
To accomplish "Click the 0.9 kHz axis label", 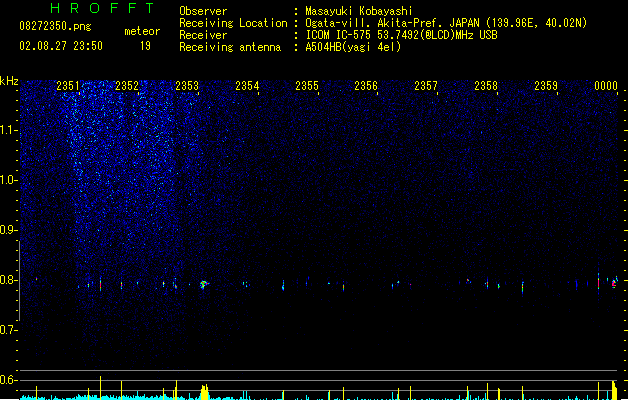I will [x=8, y=230].
